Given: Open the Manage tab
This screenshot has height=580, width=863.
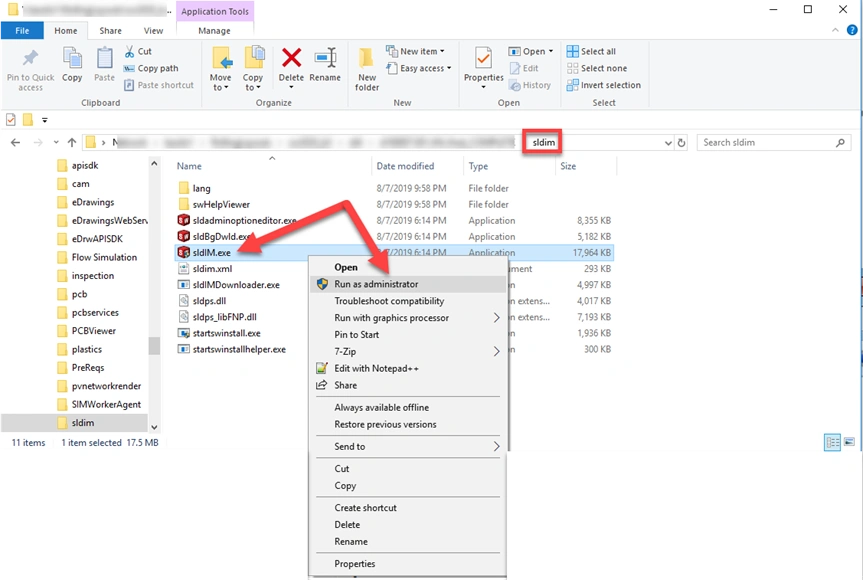Looking at the screenshot, I should [x=214, y=31].
